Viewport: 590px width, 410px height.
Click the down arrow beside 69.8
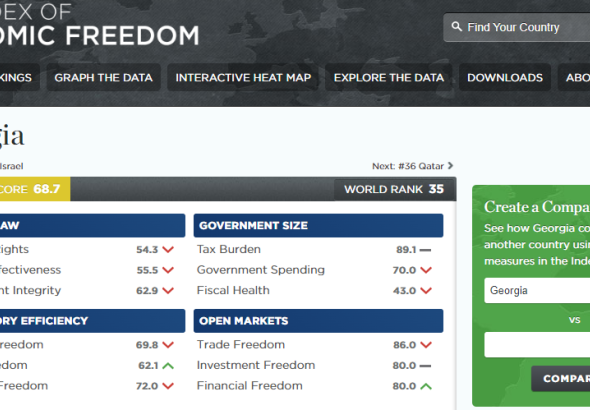tap(168, 345)
